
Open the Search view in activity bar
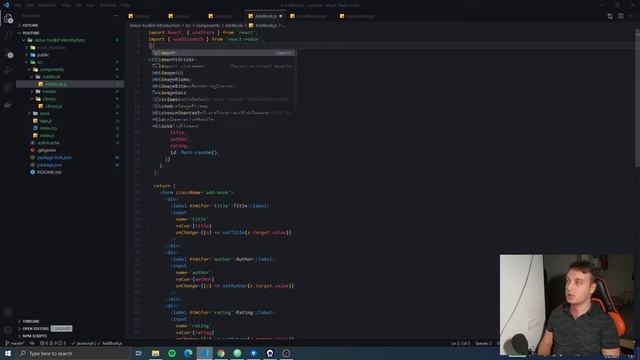tap(8, 36)
